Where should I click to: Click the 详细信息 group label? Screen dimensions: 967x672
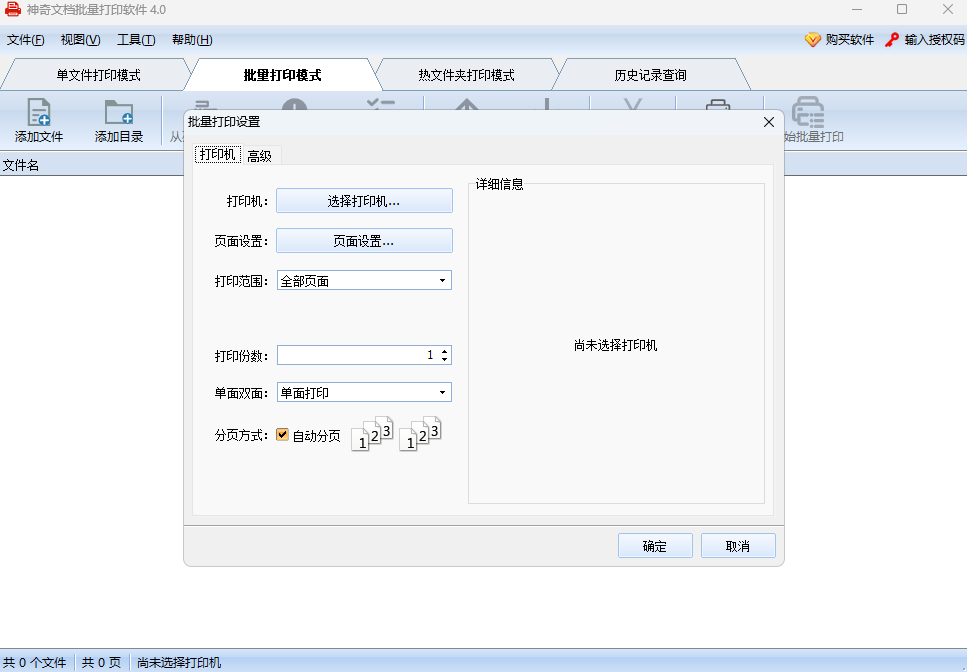coord(500,184)
